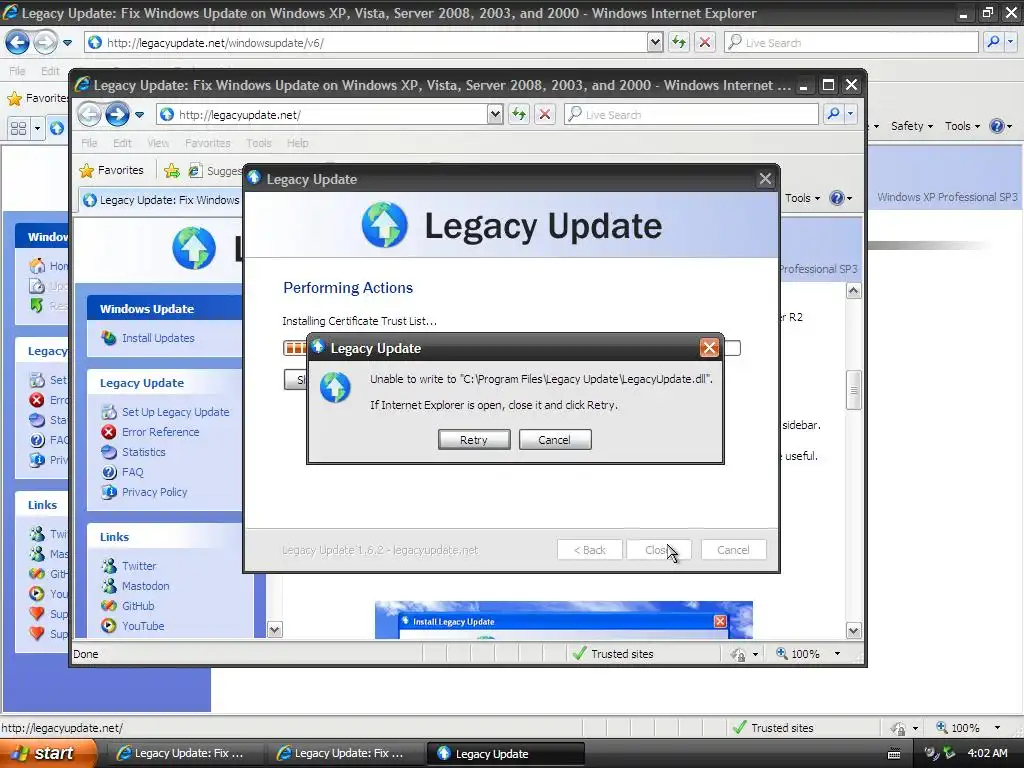Click Refresh icon in front IE window
Viewport: 1024px width, 768px height.
(519, 115)
